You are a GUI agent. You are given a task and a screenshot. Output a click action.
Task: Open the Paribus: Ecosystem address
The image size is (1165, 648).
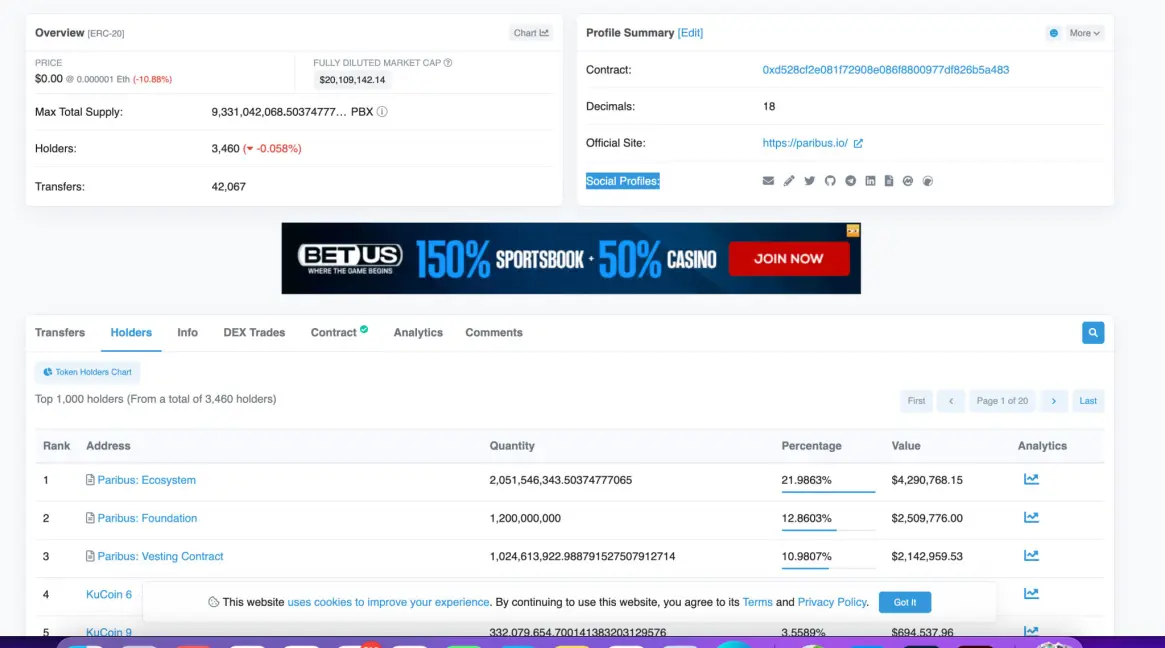point(146,480)
